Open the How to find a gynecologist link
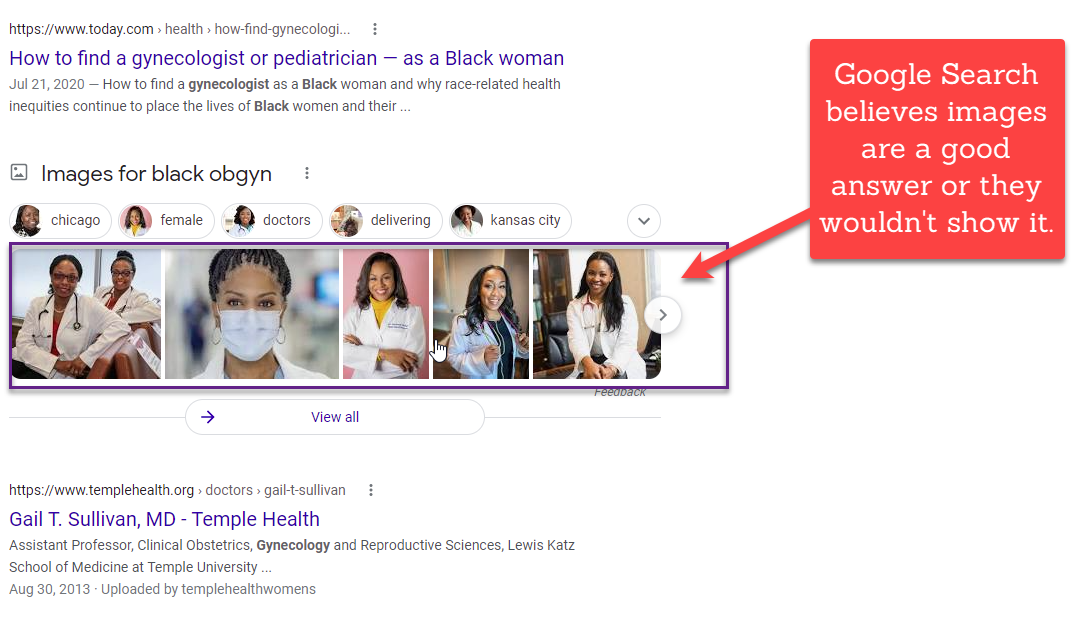This screenshot has height=623, width=1073. 287,58
